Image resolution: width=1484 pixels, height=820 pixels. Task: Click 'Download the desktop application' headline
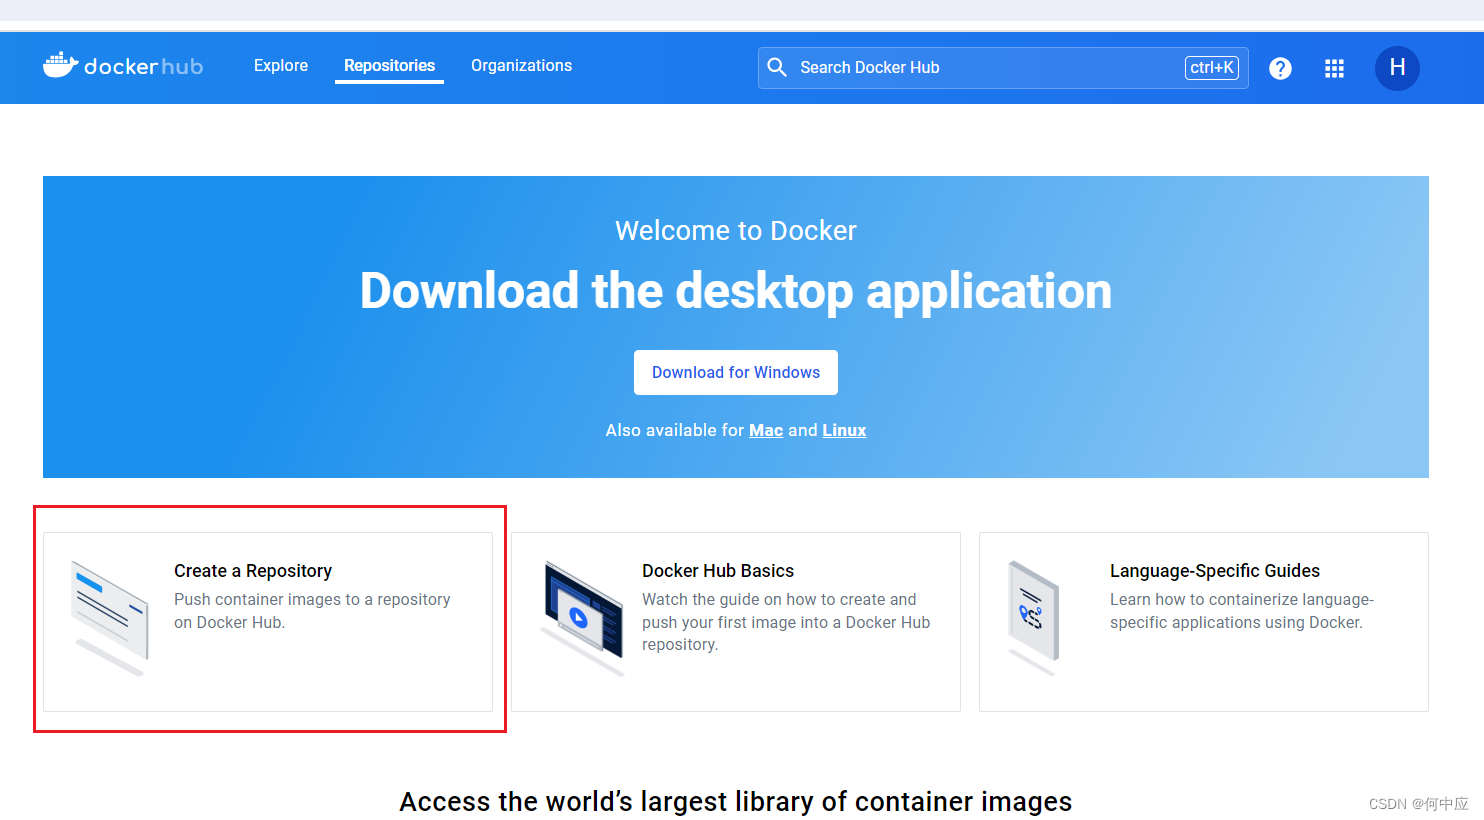(x=736, y=291)
